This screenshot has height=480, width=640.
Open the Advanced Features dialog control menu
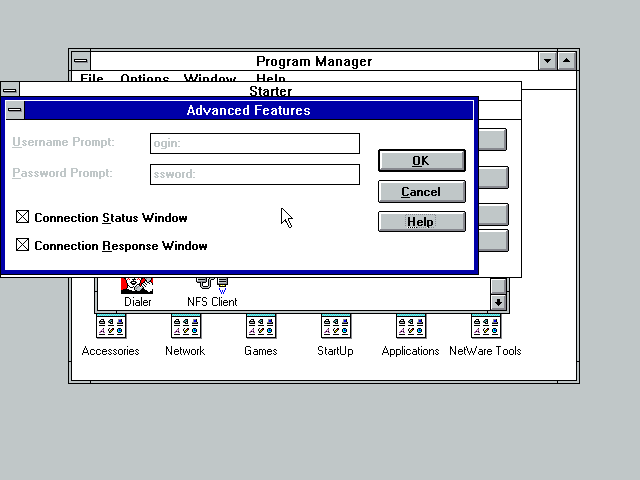tap(15, 111)
